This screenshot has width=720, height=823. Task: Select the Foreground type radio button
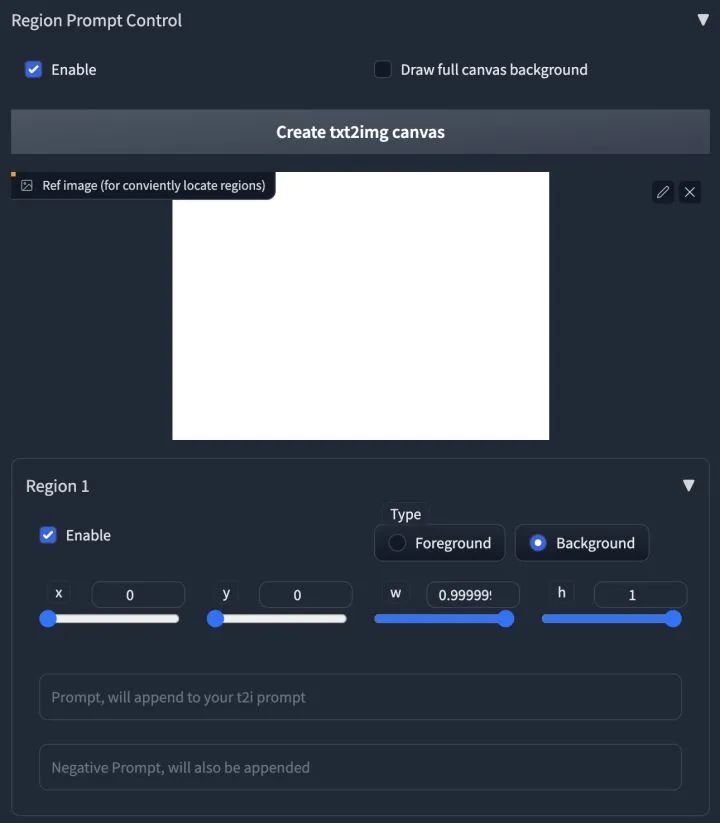pos(398,543)
